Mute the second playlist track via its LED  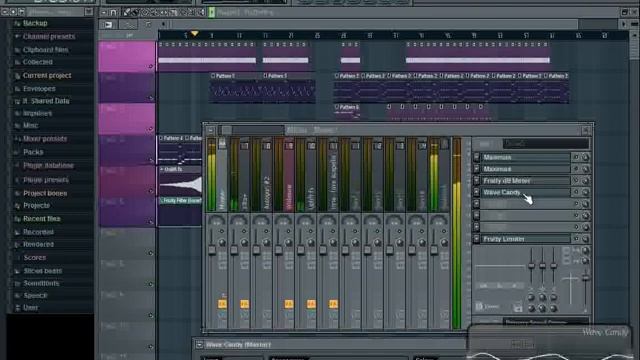151,98
